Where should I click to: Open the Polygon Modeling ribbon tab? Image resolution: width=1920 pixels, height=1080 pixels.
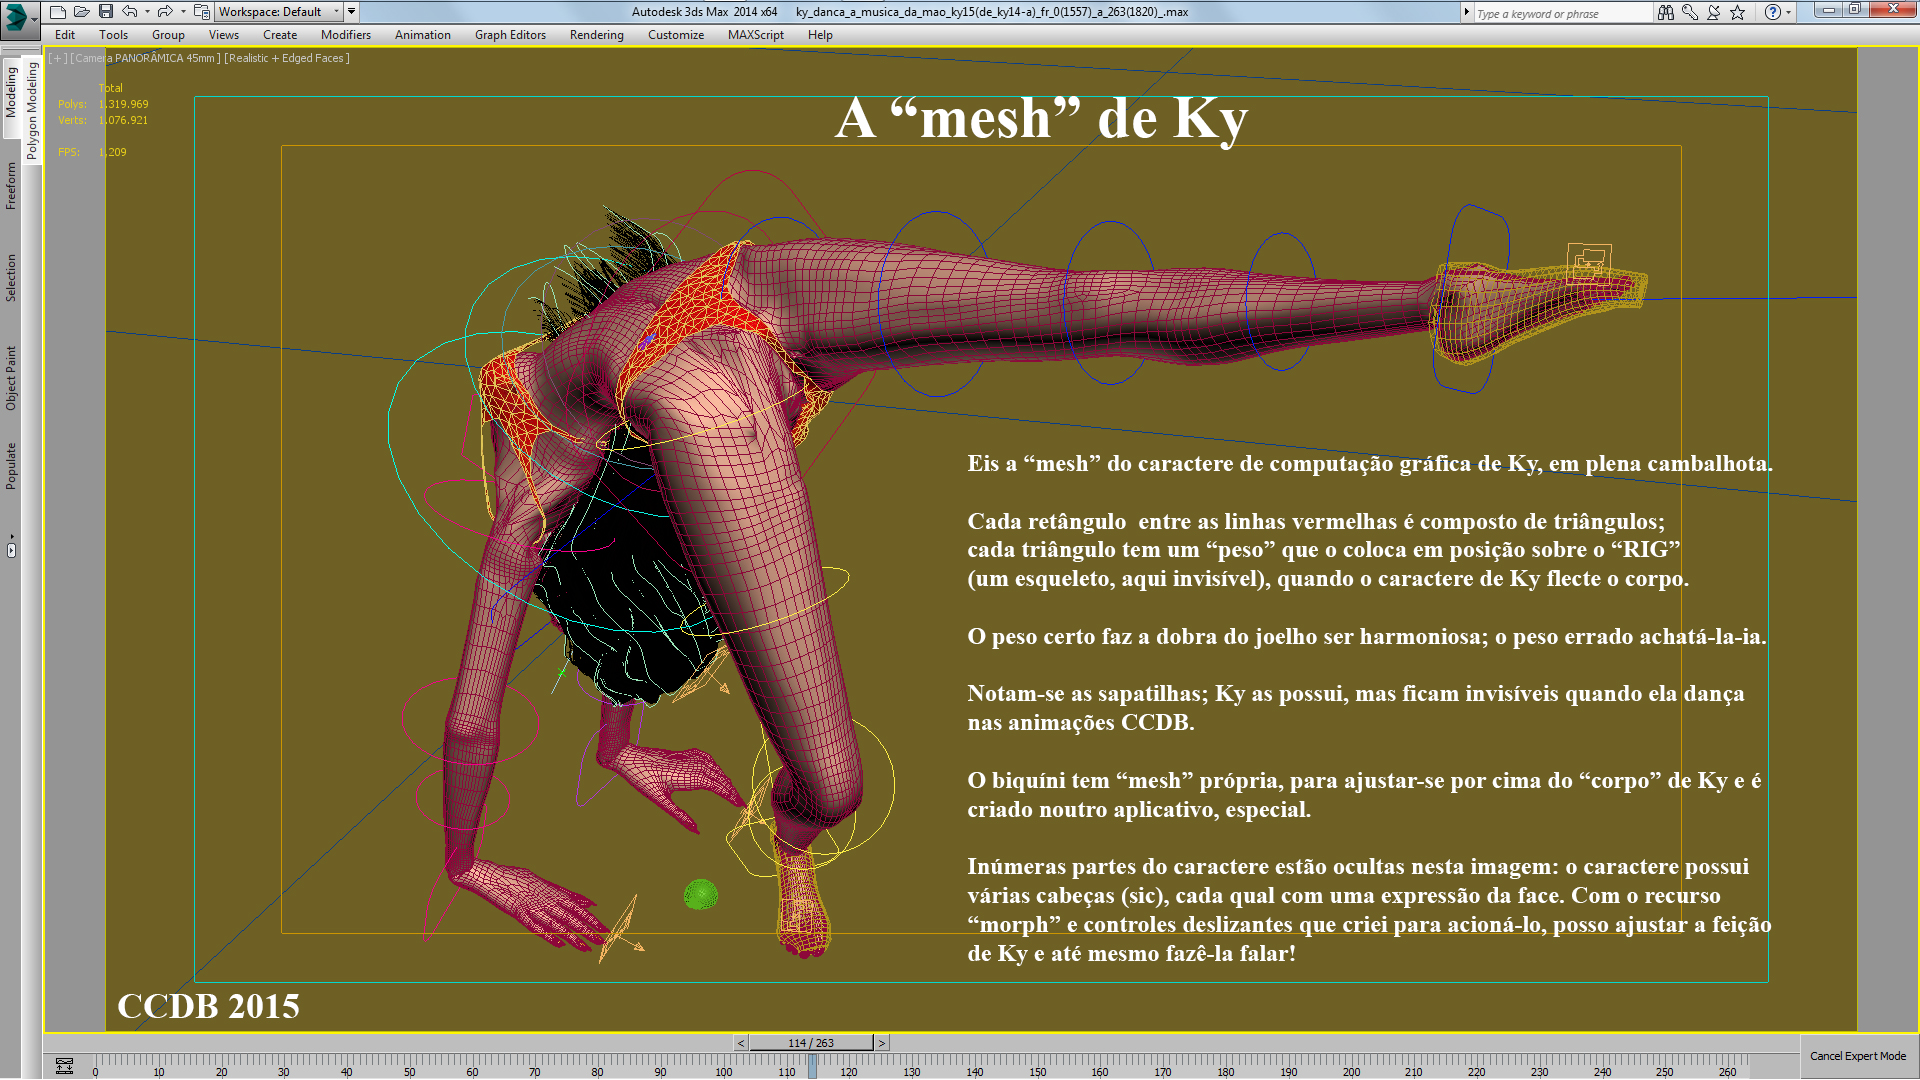tap(32, 110)
